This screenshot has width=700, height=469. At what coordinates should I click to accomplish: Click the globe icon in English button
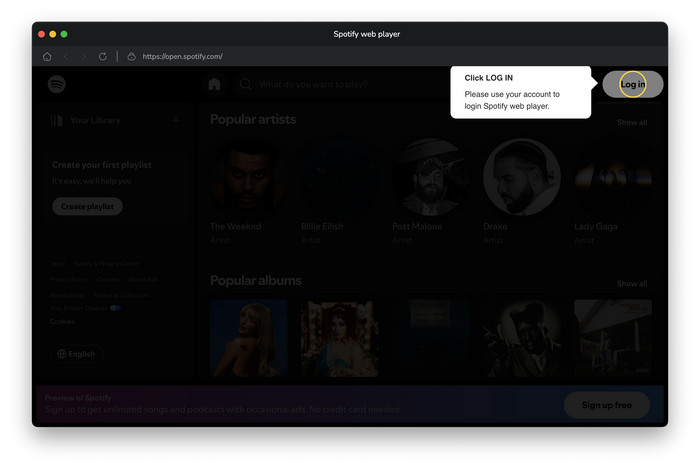(x=62, y=354)
